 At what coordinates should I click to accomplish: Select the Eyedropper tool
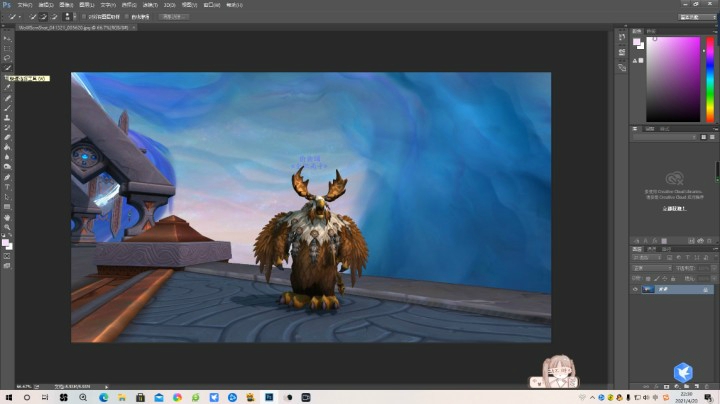(7, 88)
